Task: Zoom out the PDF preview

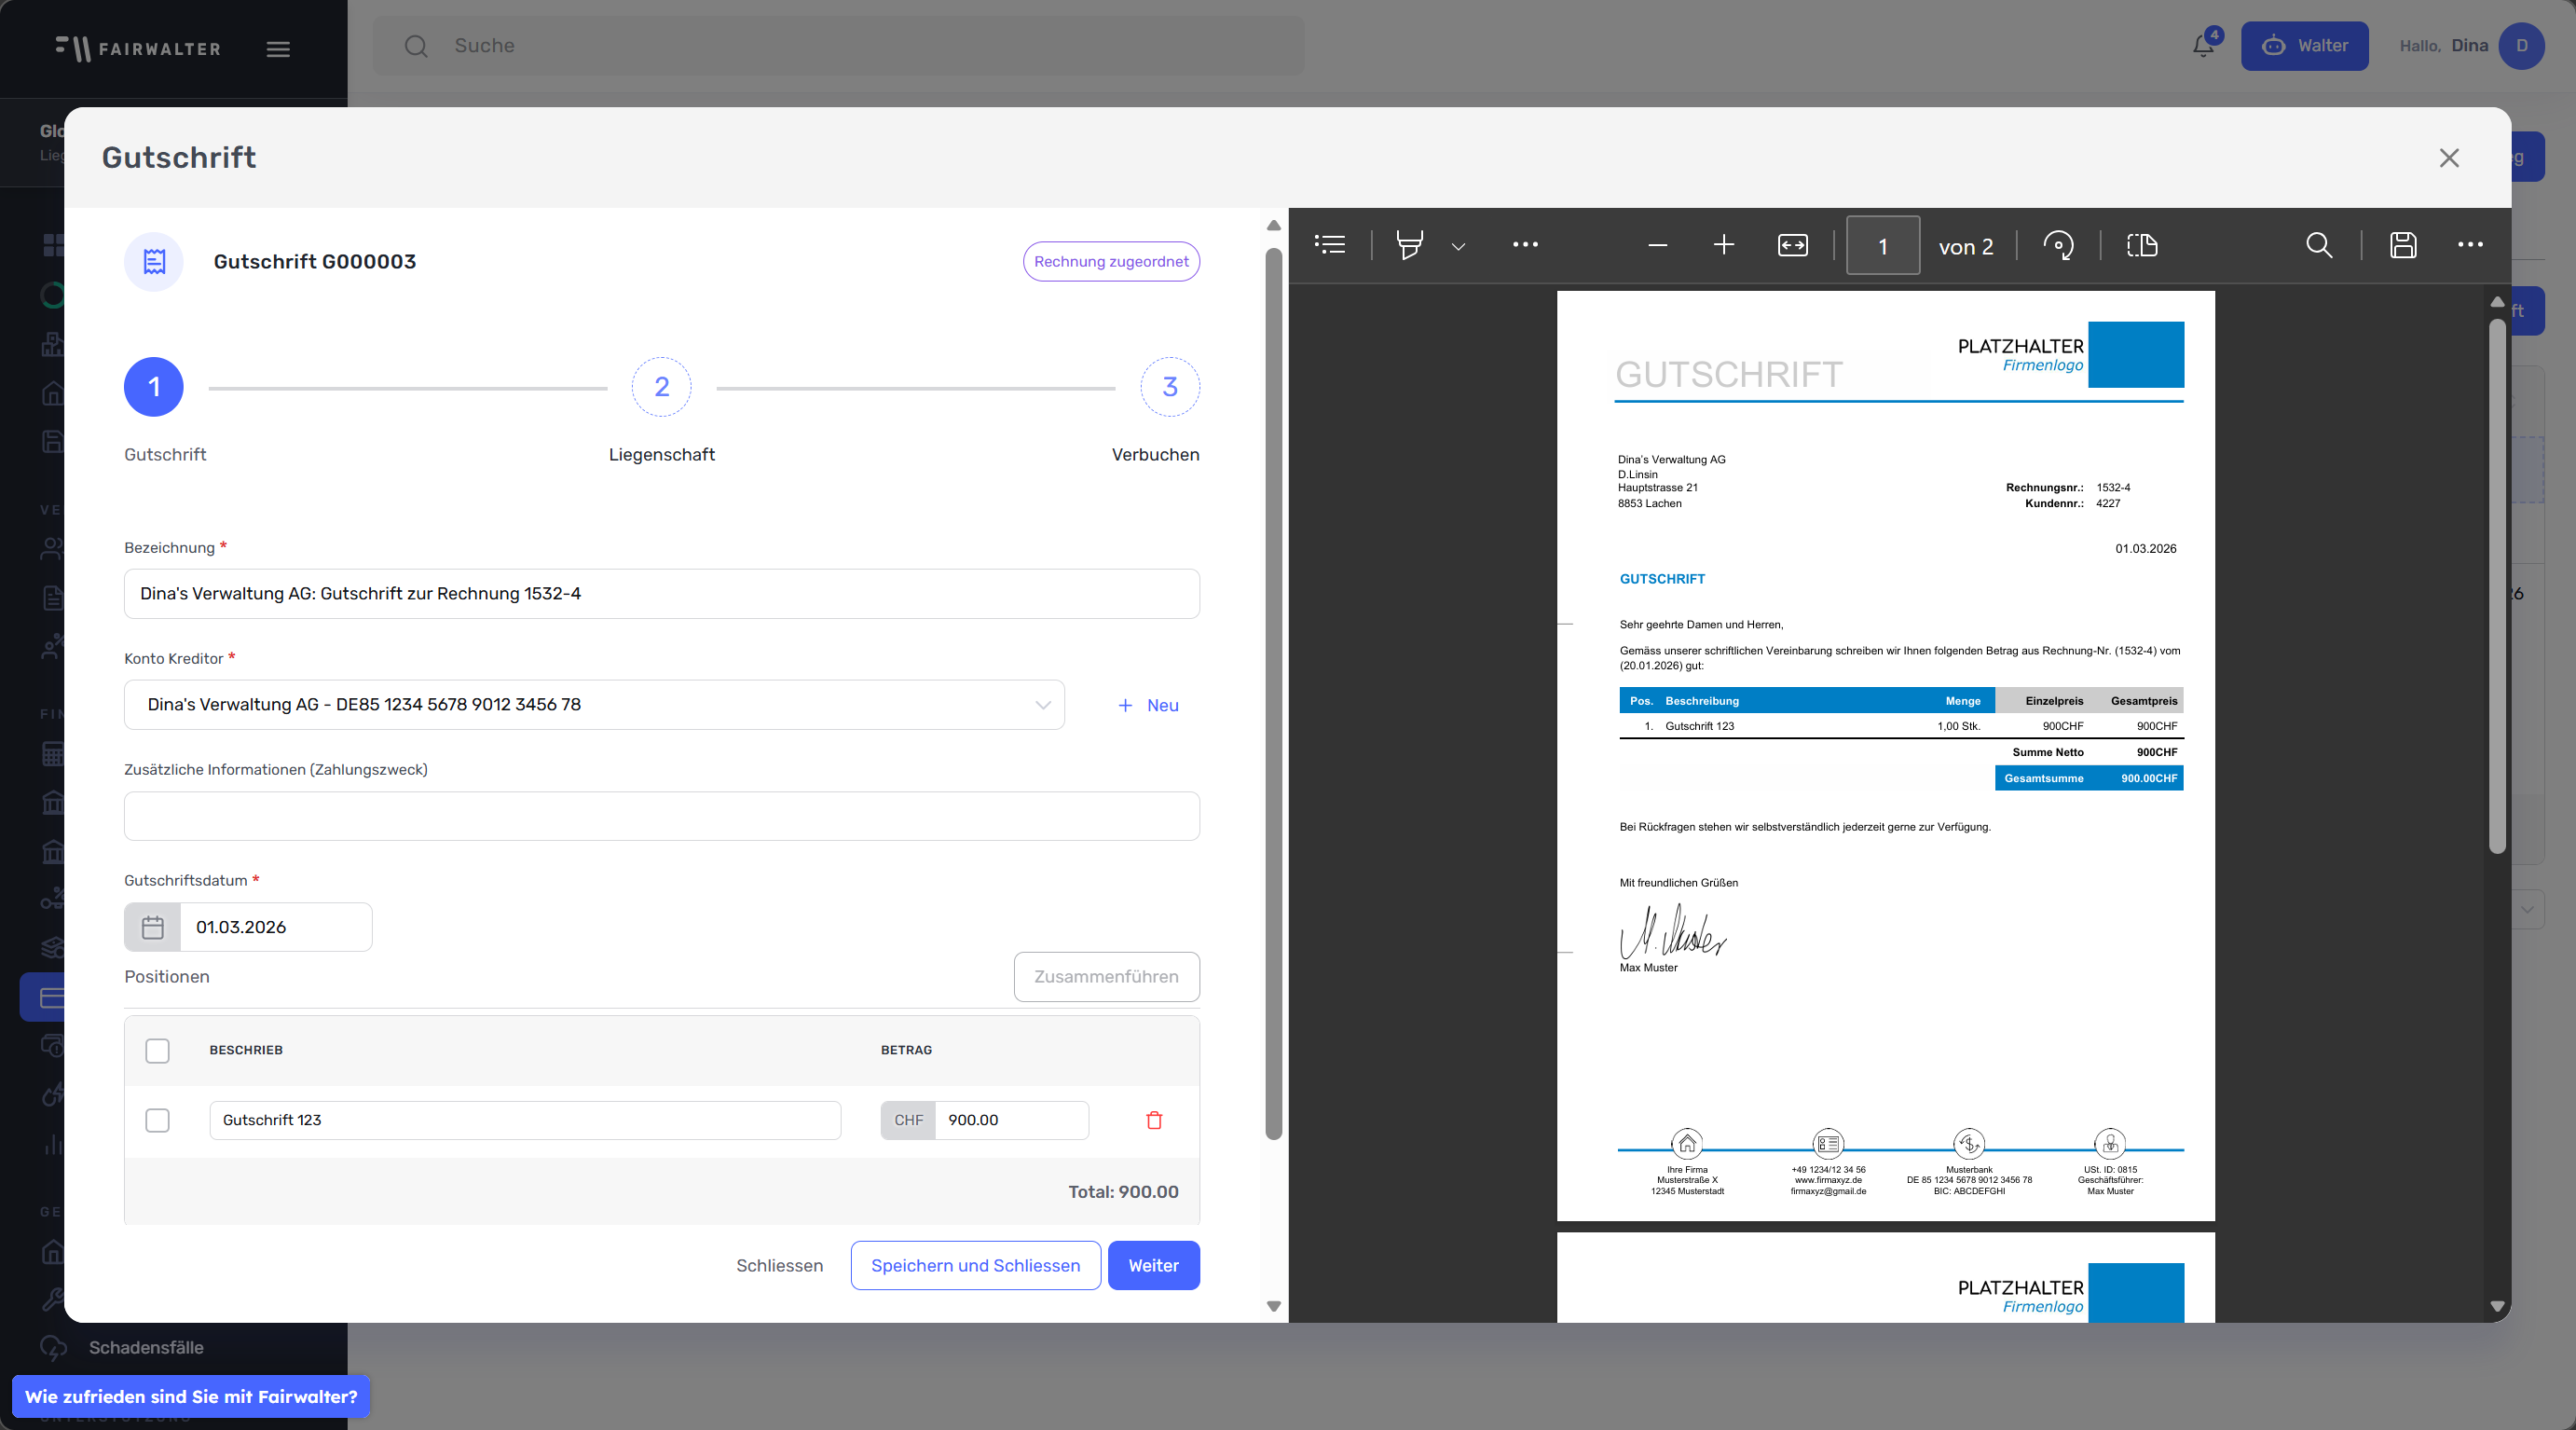Action: (x=1657, y=245)
